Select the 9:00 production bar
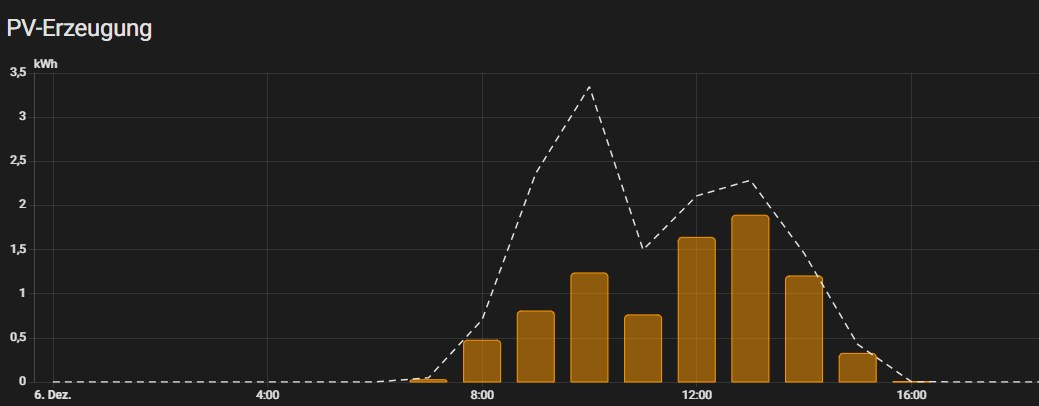This screenshot has width=1039, height=406. coord(535,346)
